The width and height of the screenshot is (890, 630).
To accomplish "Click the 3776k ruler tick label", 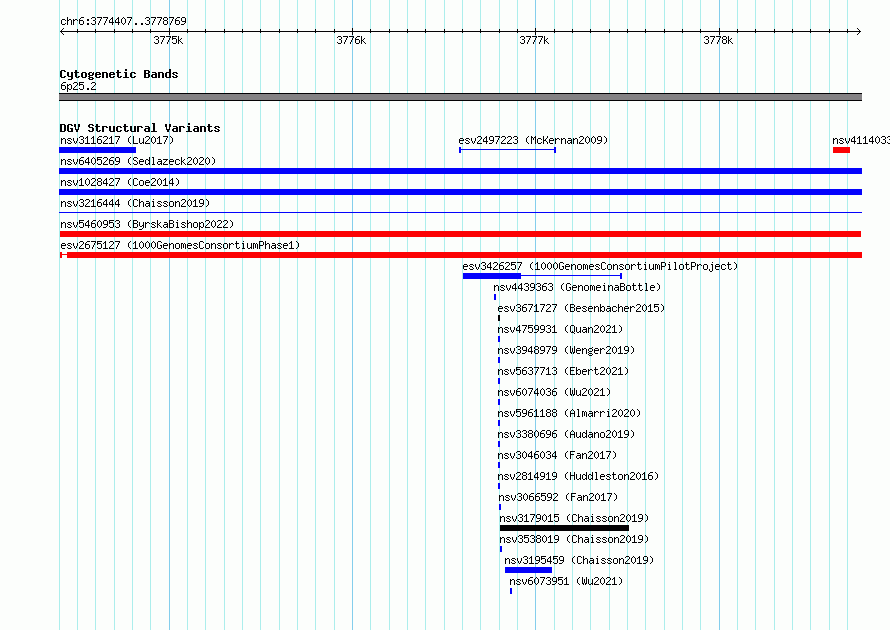I will [x=351, y=40].
